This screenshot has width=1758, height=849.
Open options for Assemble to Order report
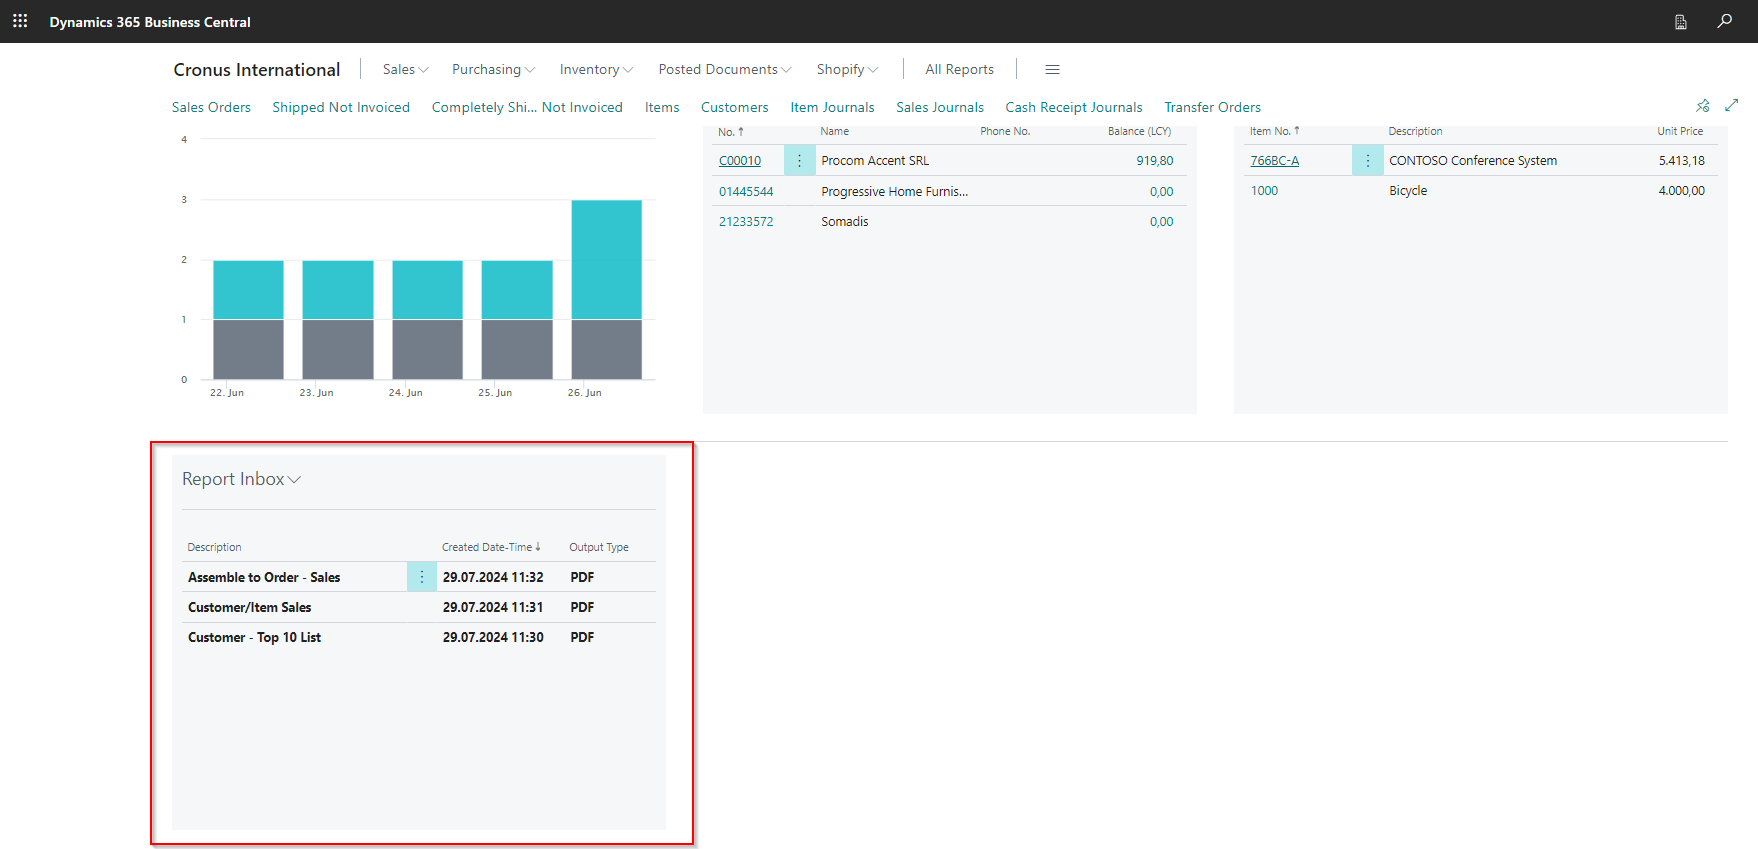pyautogui.click(x=422, y=577)
